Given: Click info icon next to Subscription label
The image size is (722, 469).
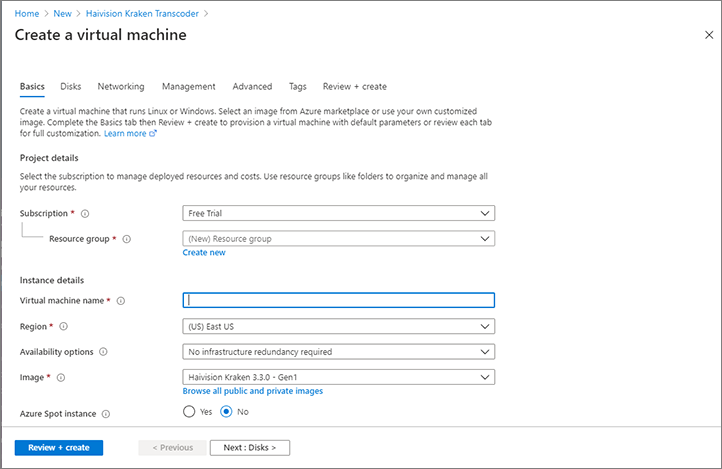Looking at the screenshot, I should click(85, 214).
